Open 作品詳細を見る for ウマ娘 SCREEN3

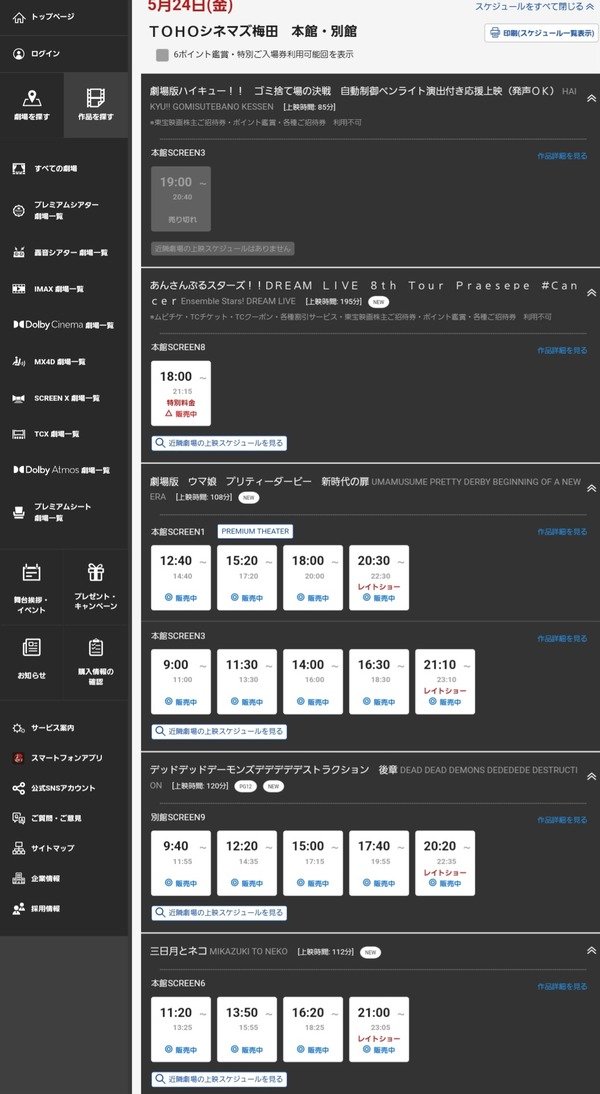pyautogui.click(x=562, y=638)
